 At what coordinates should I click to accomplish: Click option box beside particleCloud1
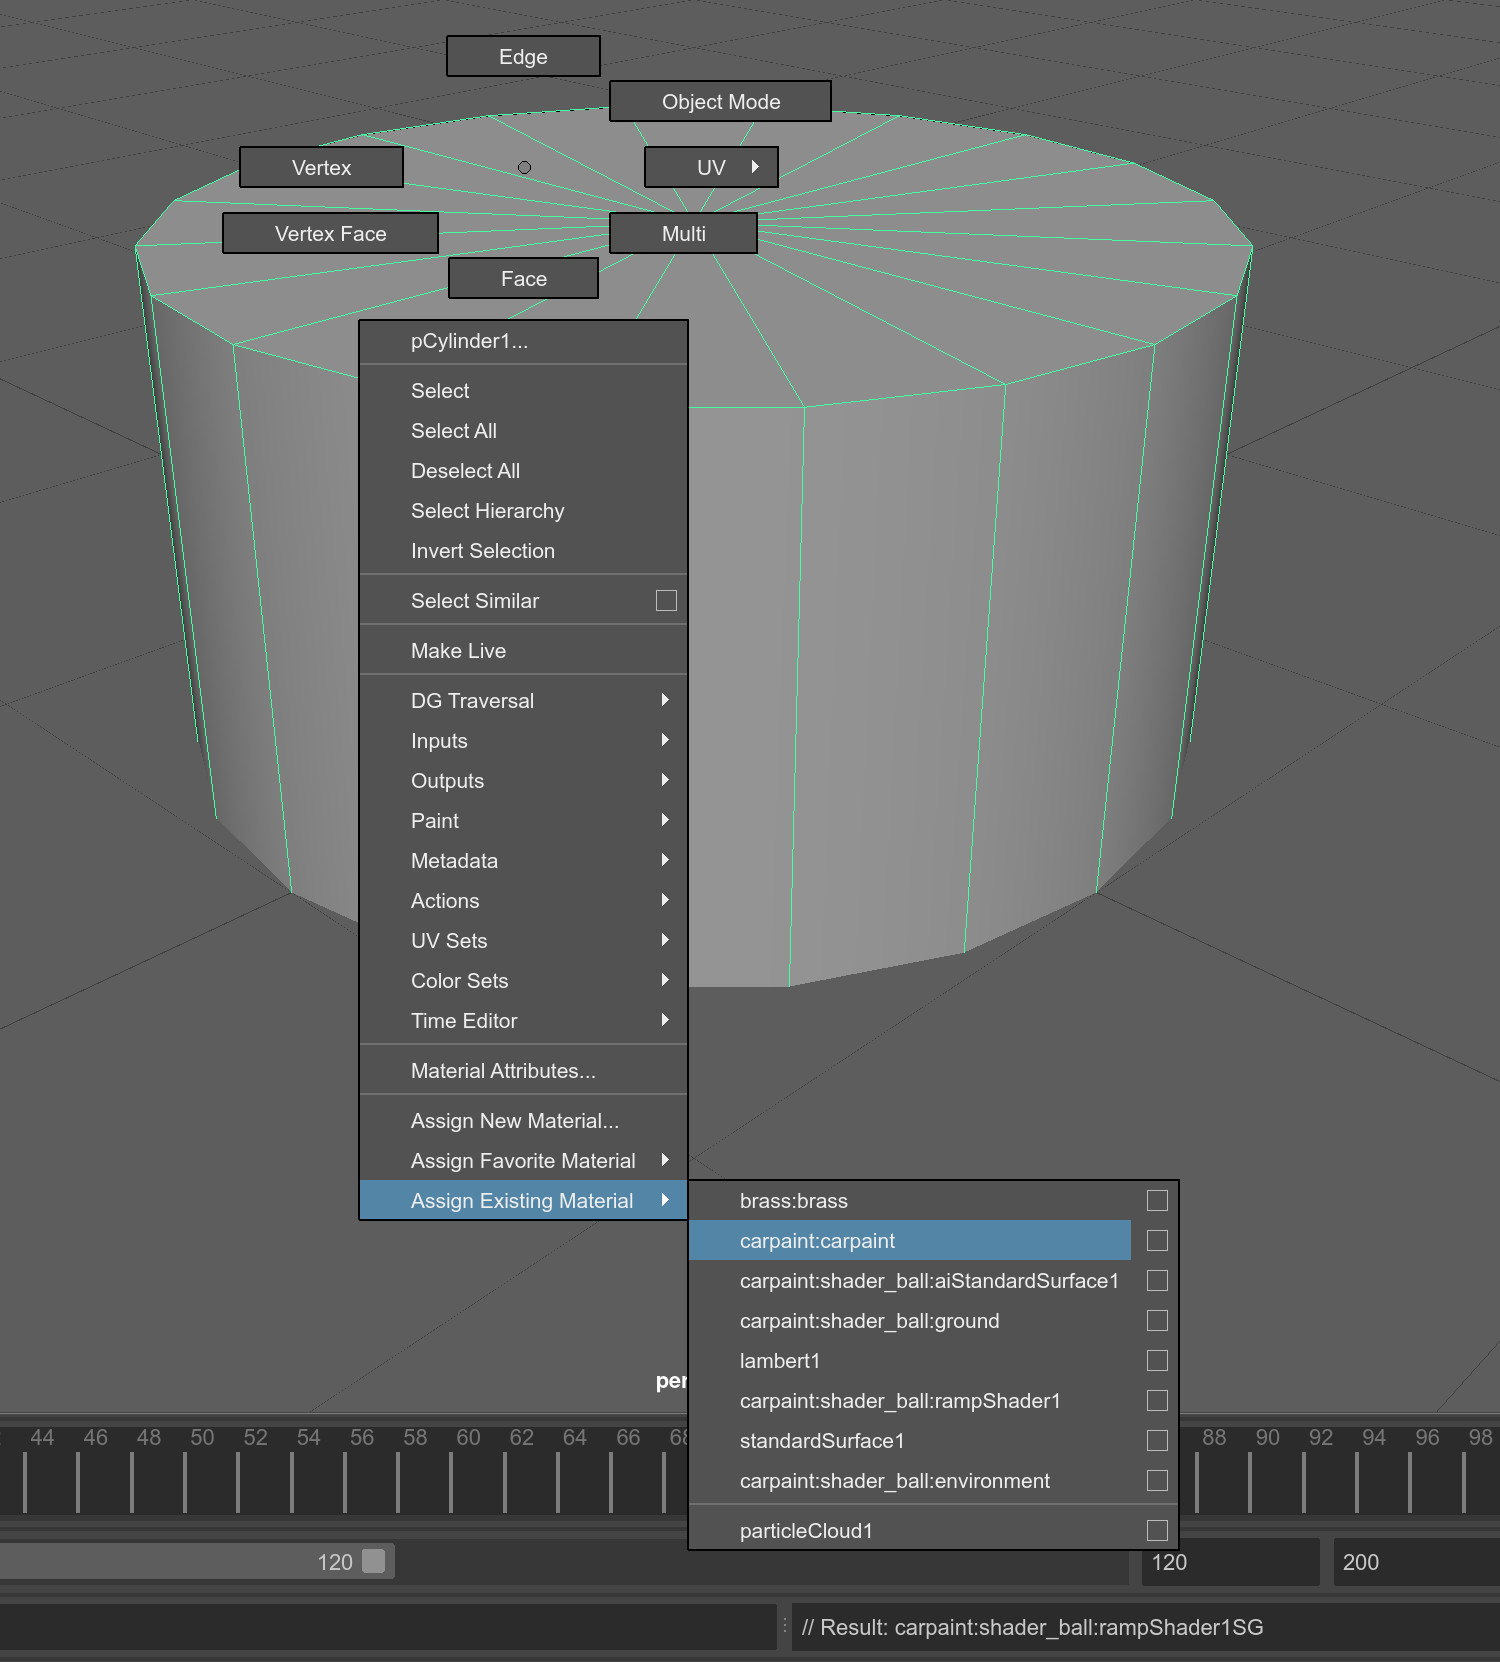(1157, 1530)
